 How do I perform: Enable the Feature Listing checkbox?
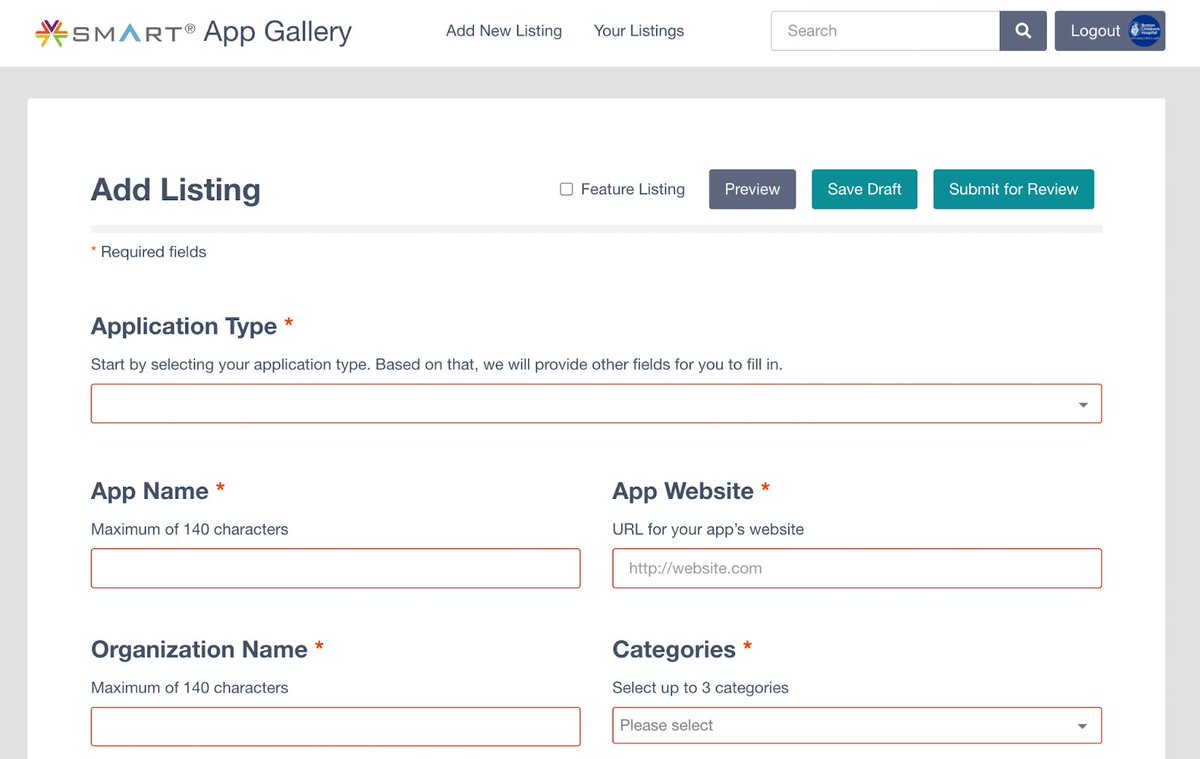(566, 189)
